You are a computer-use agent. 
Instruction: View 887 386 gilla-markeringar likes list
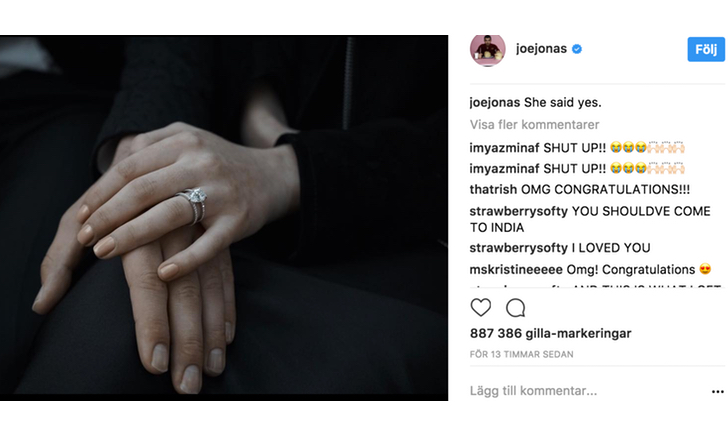[x=551, y=333]
